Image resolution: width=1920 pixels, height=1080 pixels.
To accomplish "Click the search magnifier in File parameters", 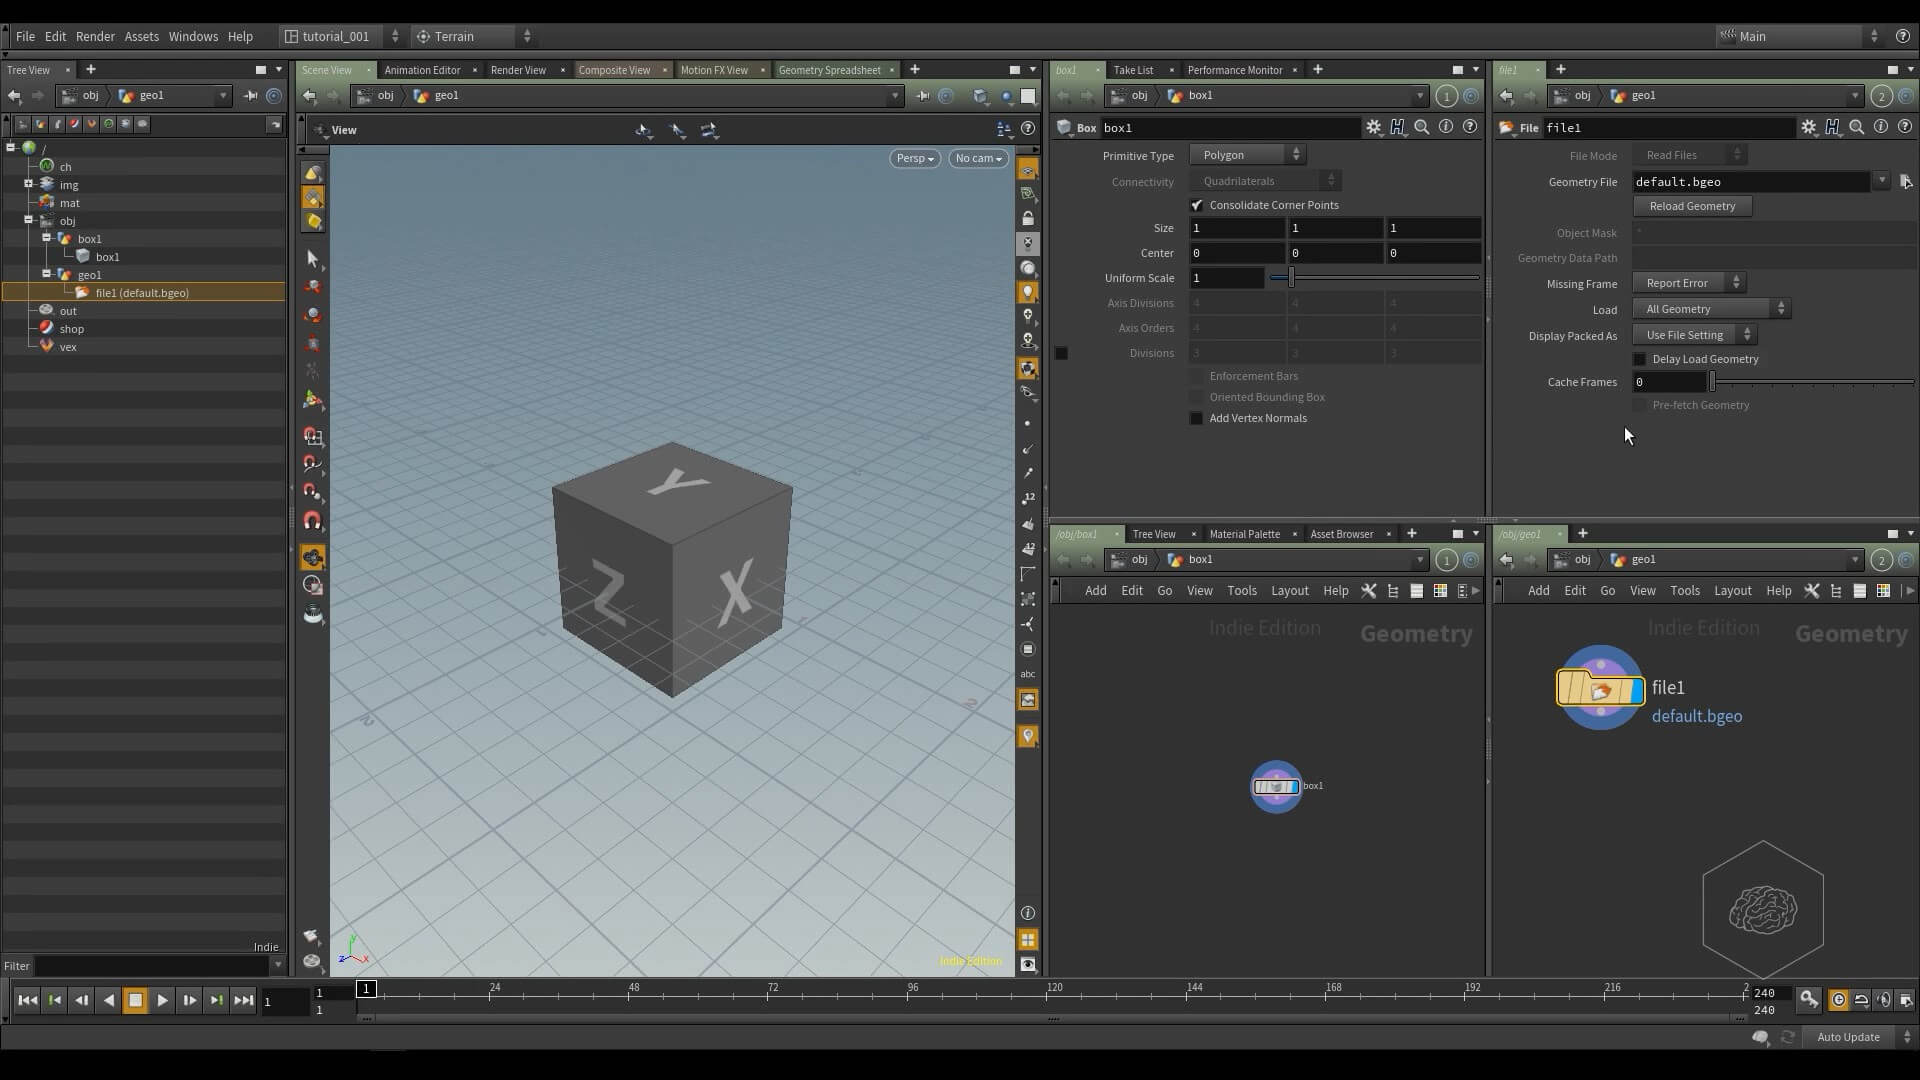I will 1856,127.
